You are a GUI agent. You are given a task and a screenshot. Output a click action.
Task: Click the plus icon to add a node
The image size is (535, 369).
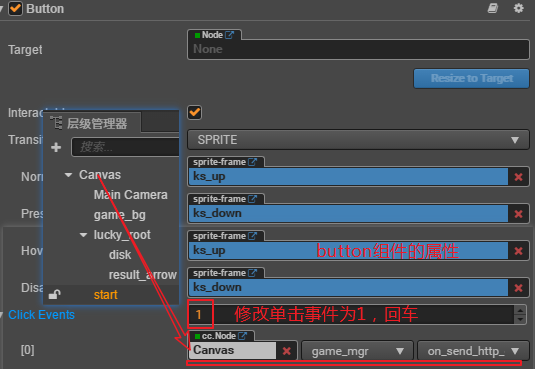click(x=56, y=147)
